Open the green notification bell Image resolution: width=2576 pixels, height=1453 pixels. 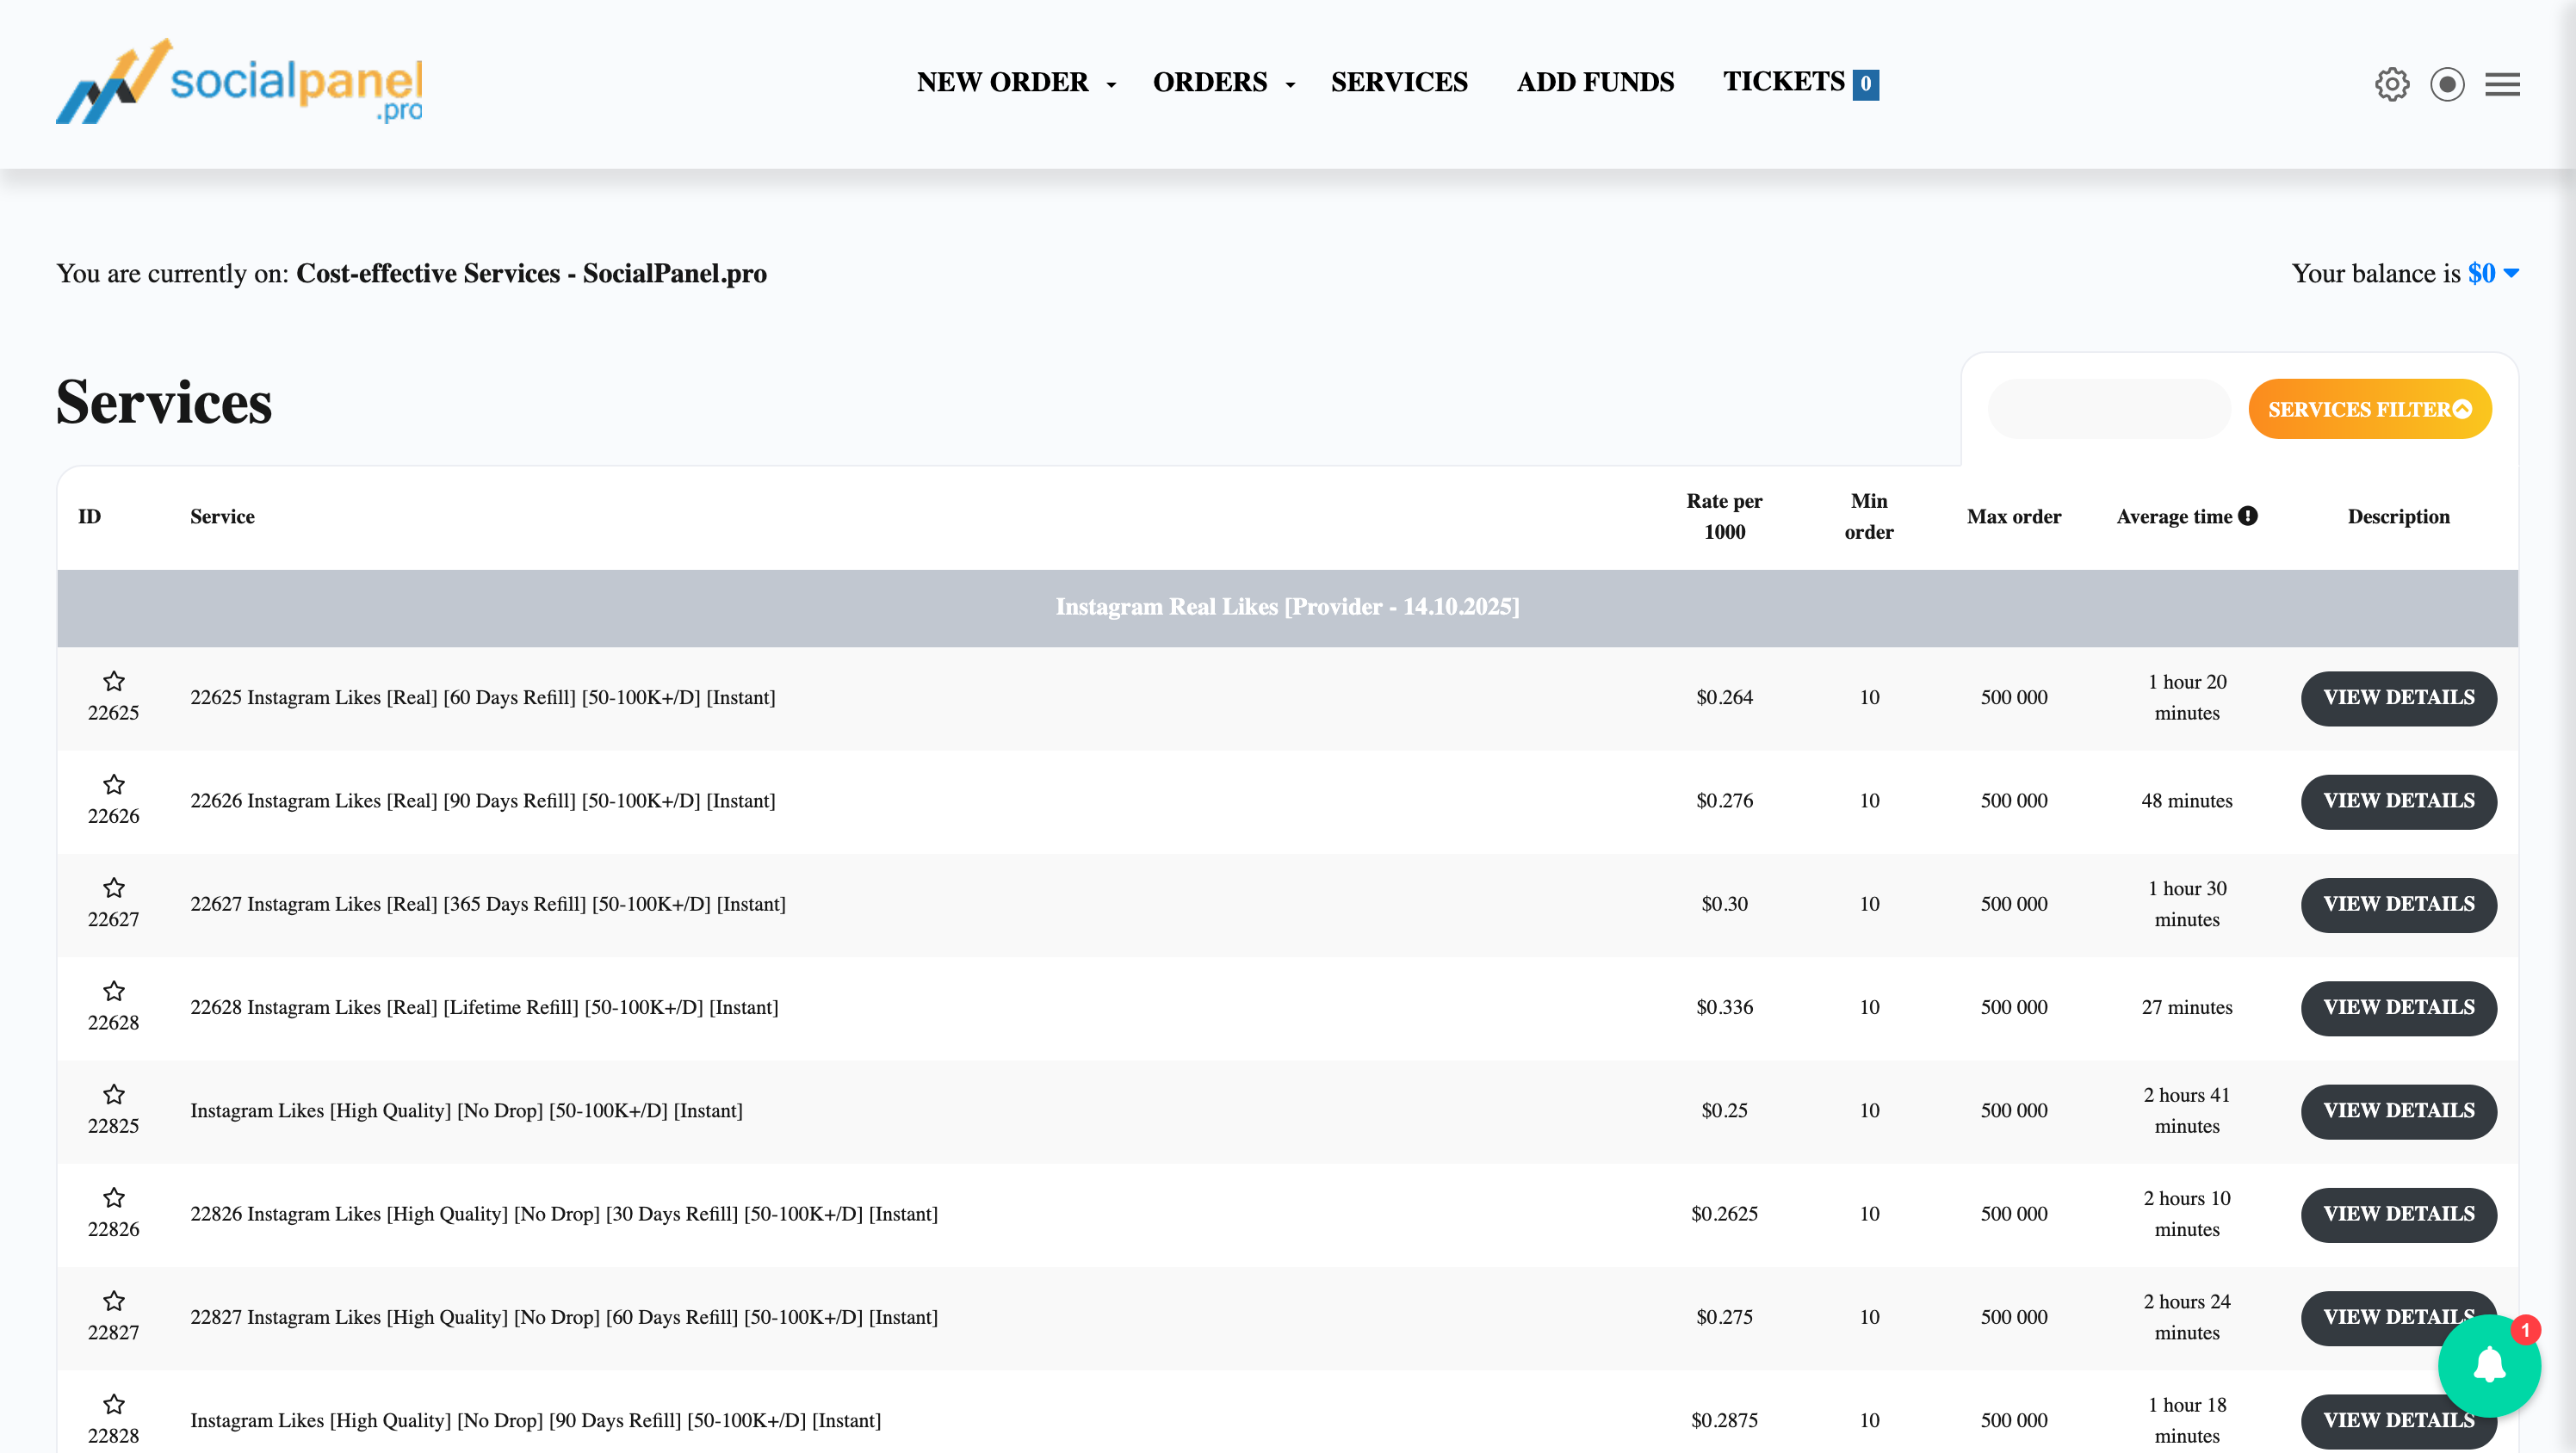tap(2489, 1365)
